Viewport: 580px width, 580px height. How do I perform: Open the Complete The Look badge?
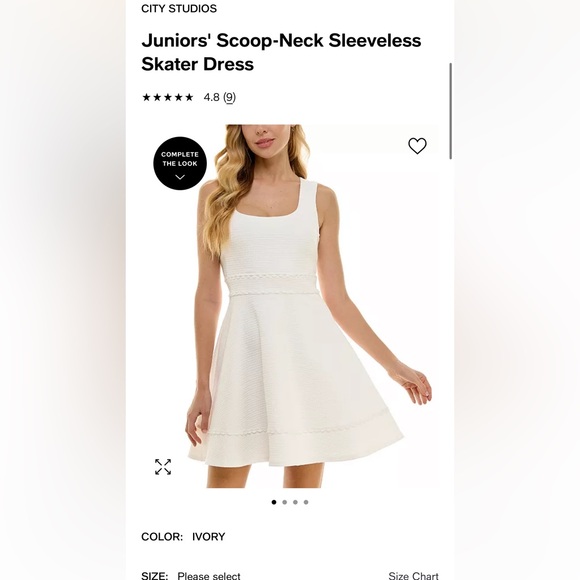click(x=180, y=163)
